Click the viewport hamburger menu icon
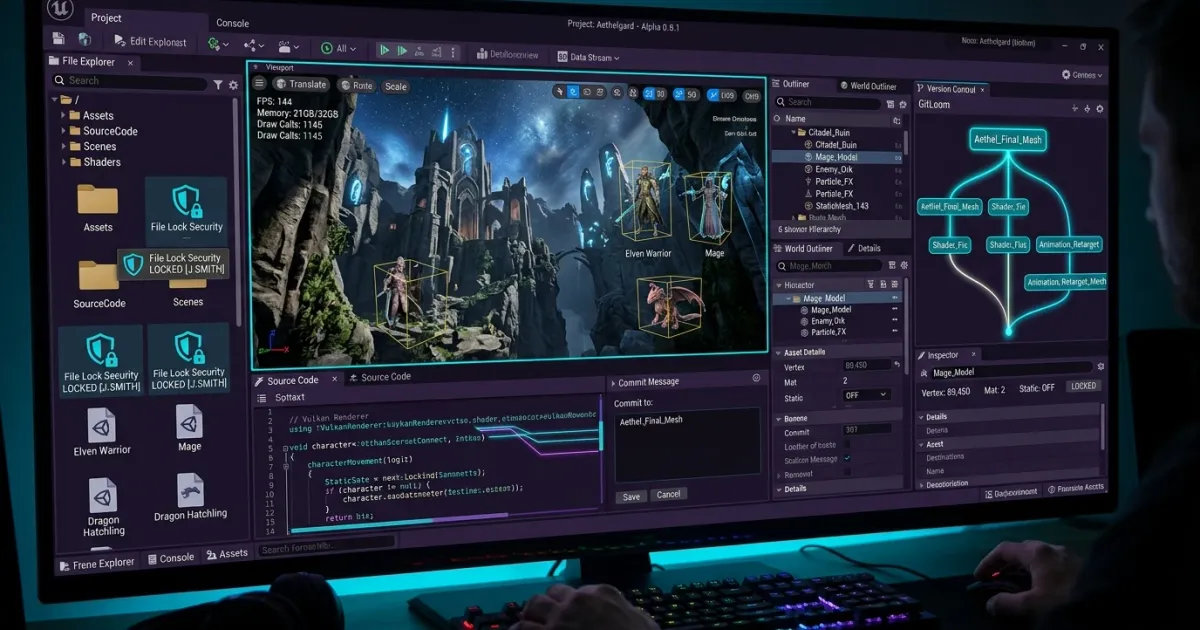The width and height of the screenshot is (1200, 630). pos(260,84)
